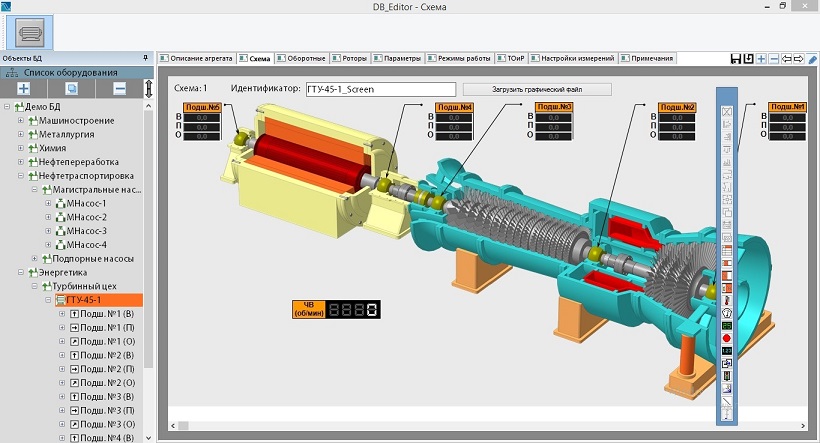Expand the МНасос-1 tree node

click(47, 204)
